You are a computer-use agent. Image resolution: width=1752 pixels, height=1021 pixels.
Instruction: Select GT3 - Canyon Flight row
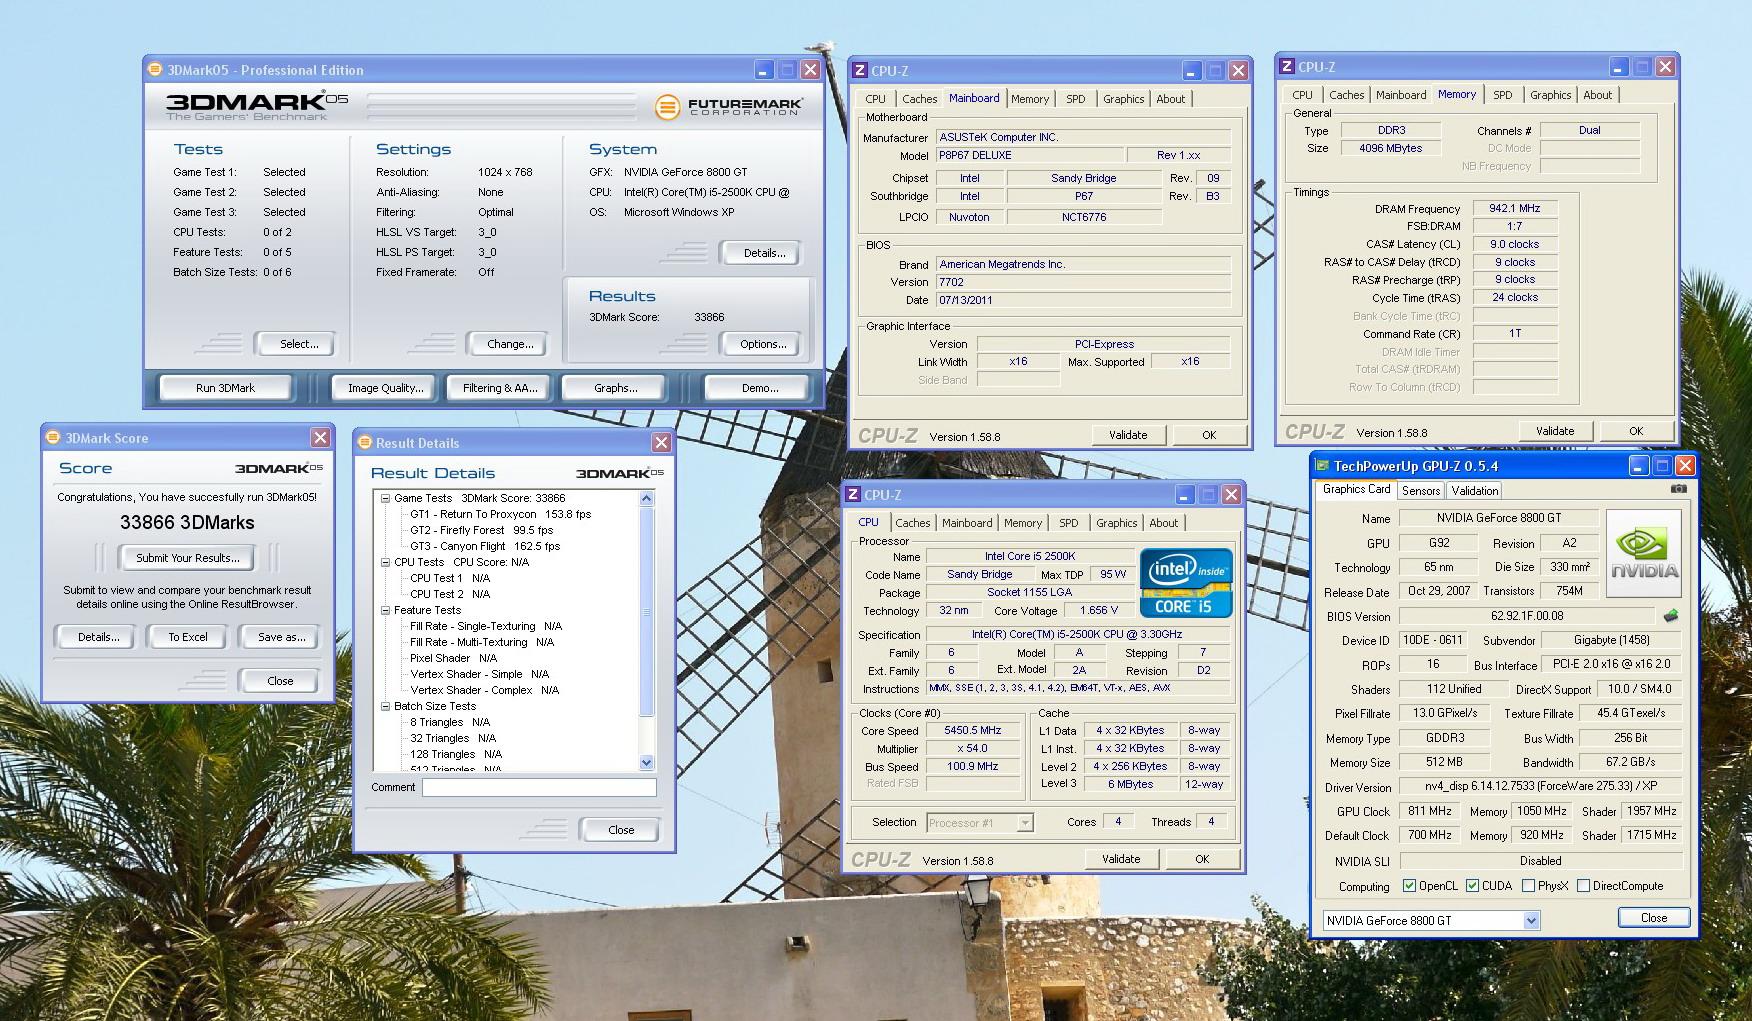tap(485, 546)
